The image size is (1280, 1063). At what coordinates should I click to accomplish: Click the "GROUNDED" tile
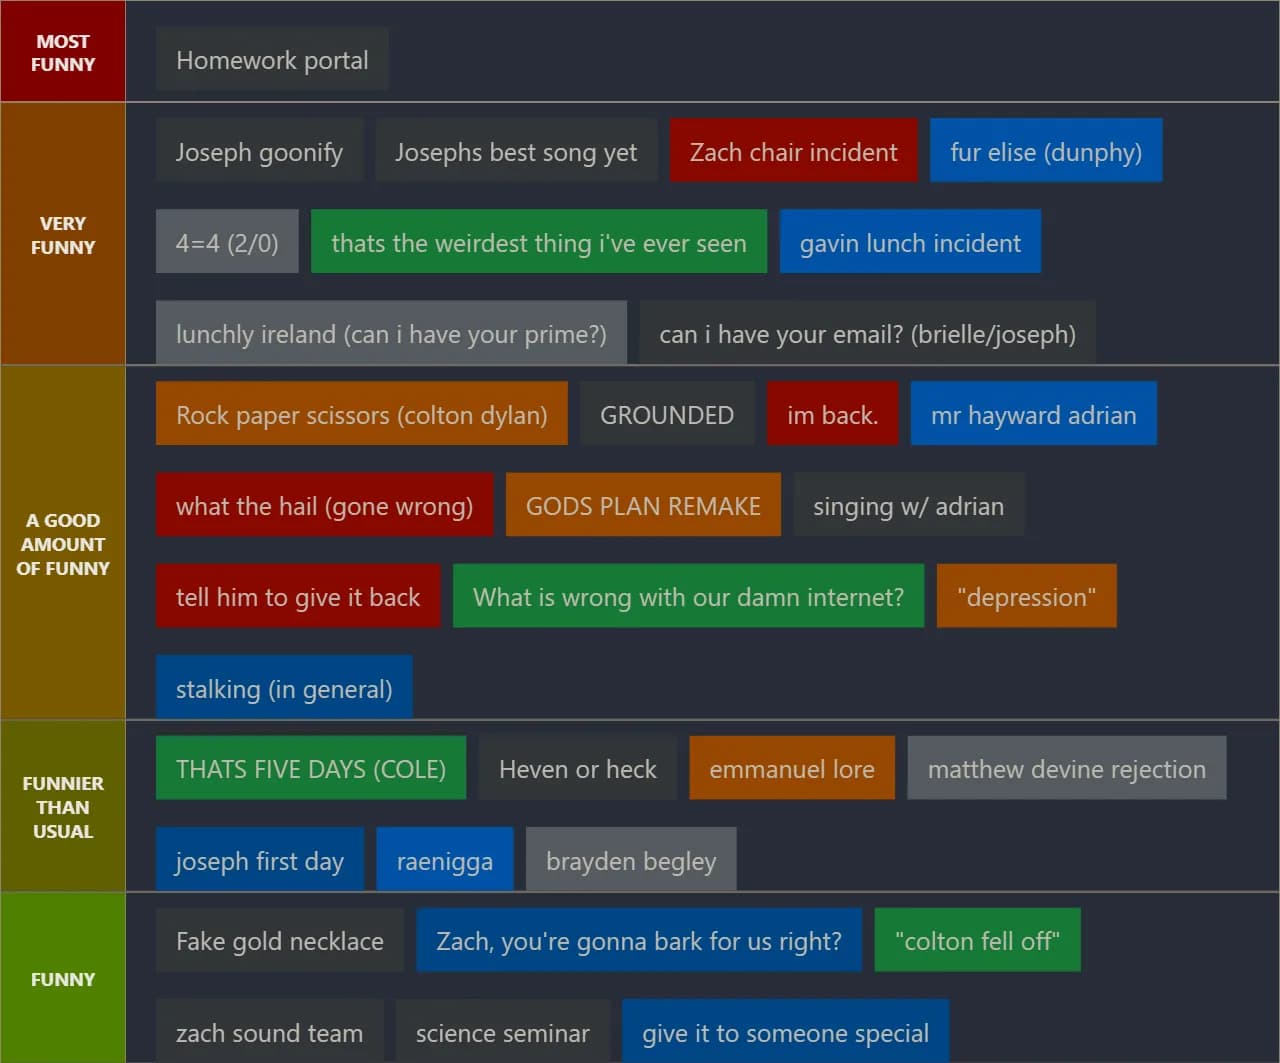click(x=666, y=414)
